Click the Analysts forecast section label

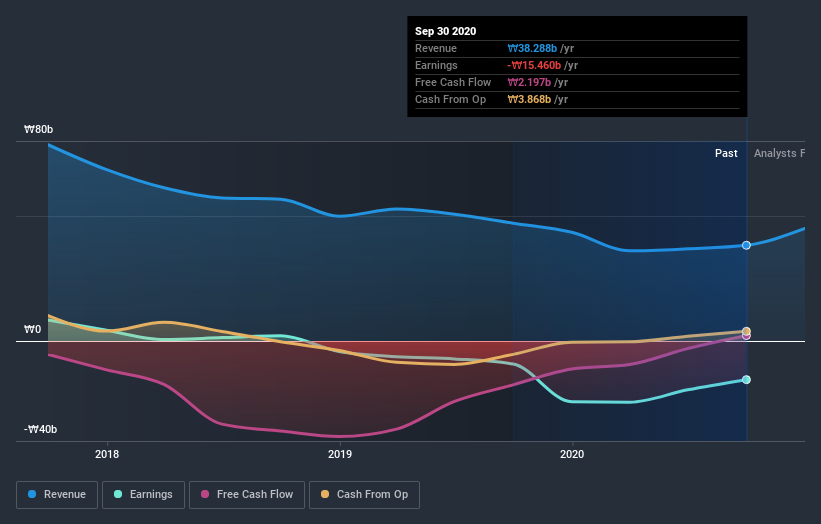tap(779, 153)
